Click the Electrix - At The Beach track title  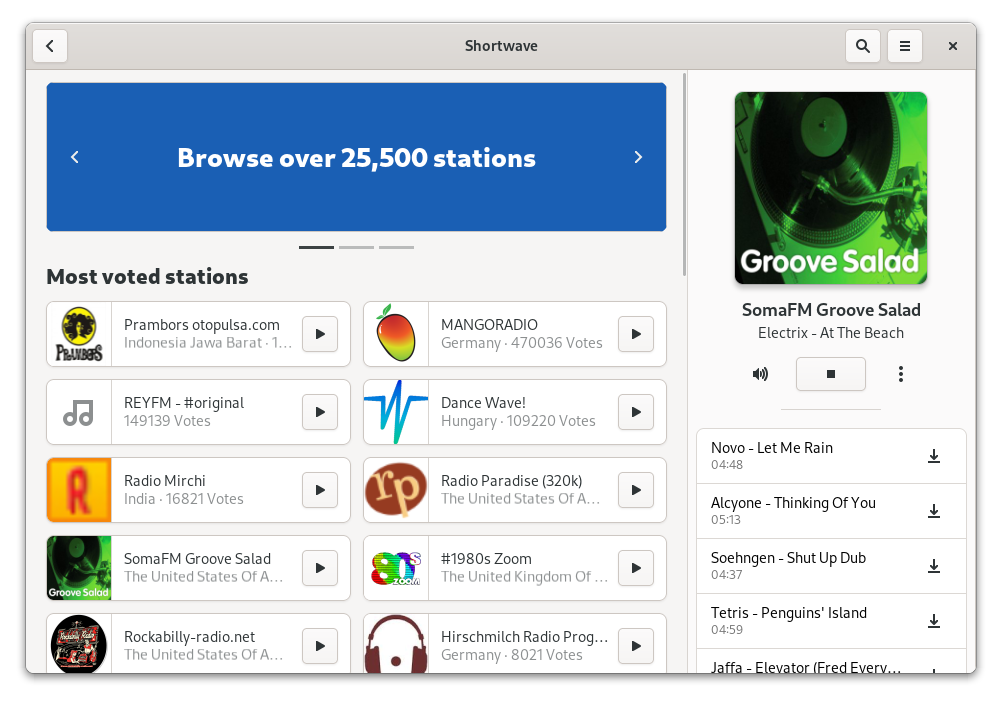(x=831, y=333)
